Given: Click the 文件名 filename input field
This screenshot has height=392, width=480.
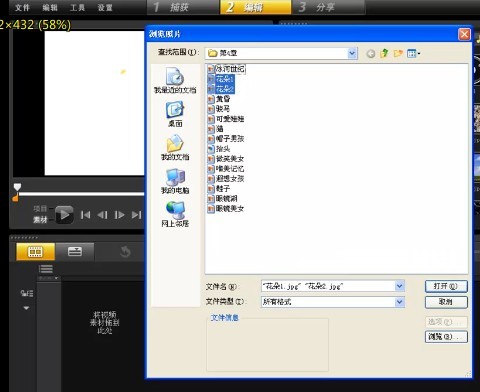Looking at the screenshot, I should 328,286.
